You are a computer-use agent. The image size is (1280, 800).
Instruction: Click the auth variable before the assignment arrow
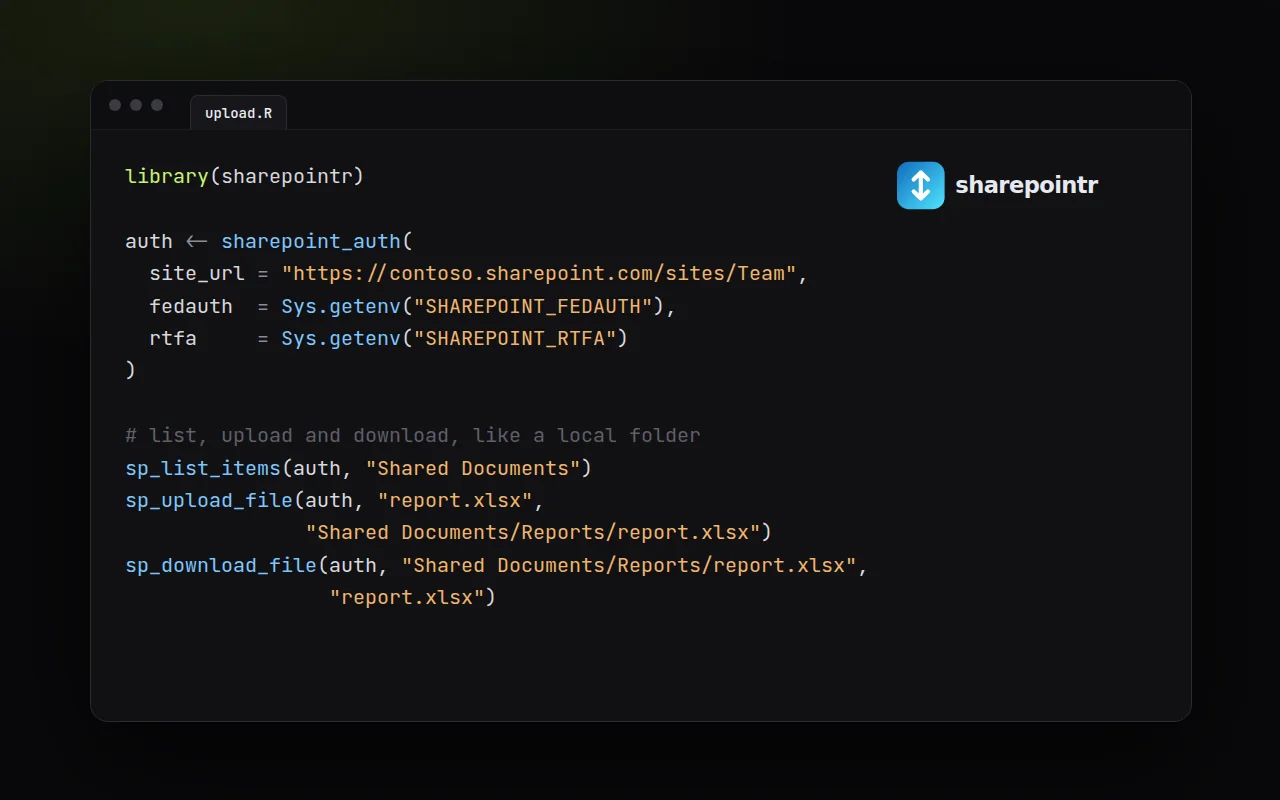tap(149, 242)
